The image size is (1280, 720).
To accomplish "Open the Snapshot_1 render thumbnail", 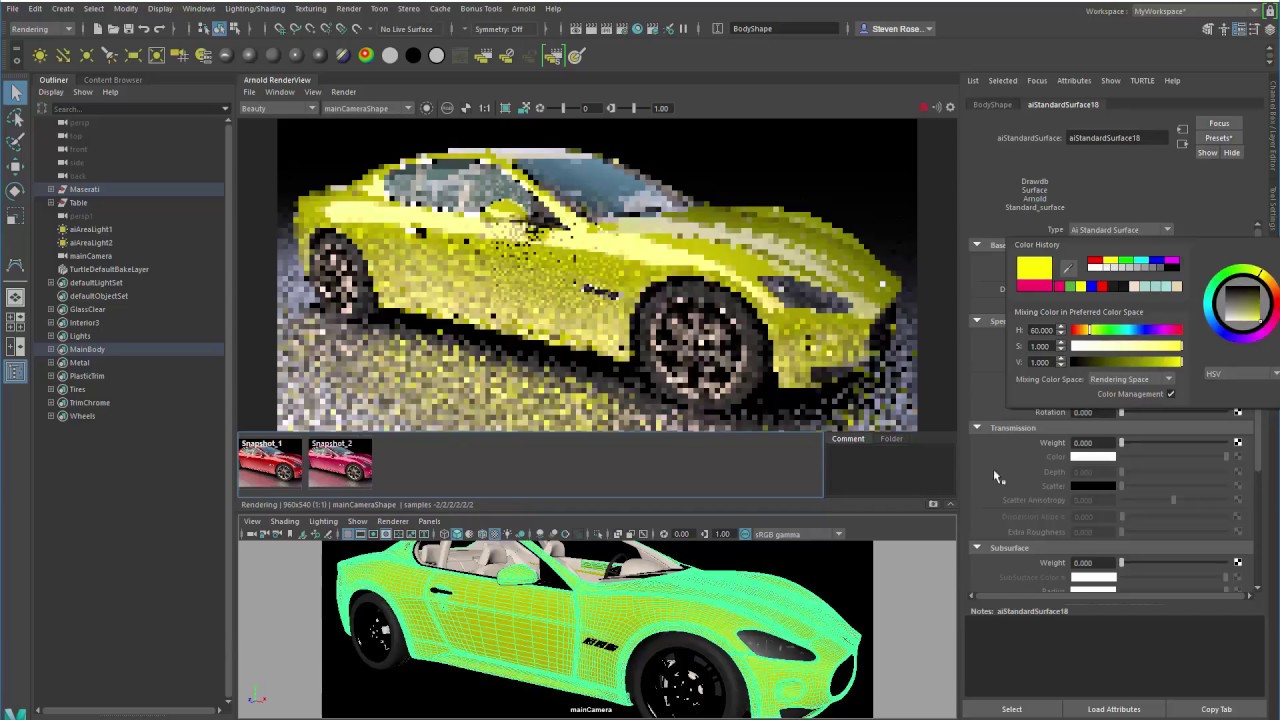I will click(x=270, y=462).
